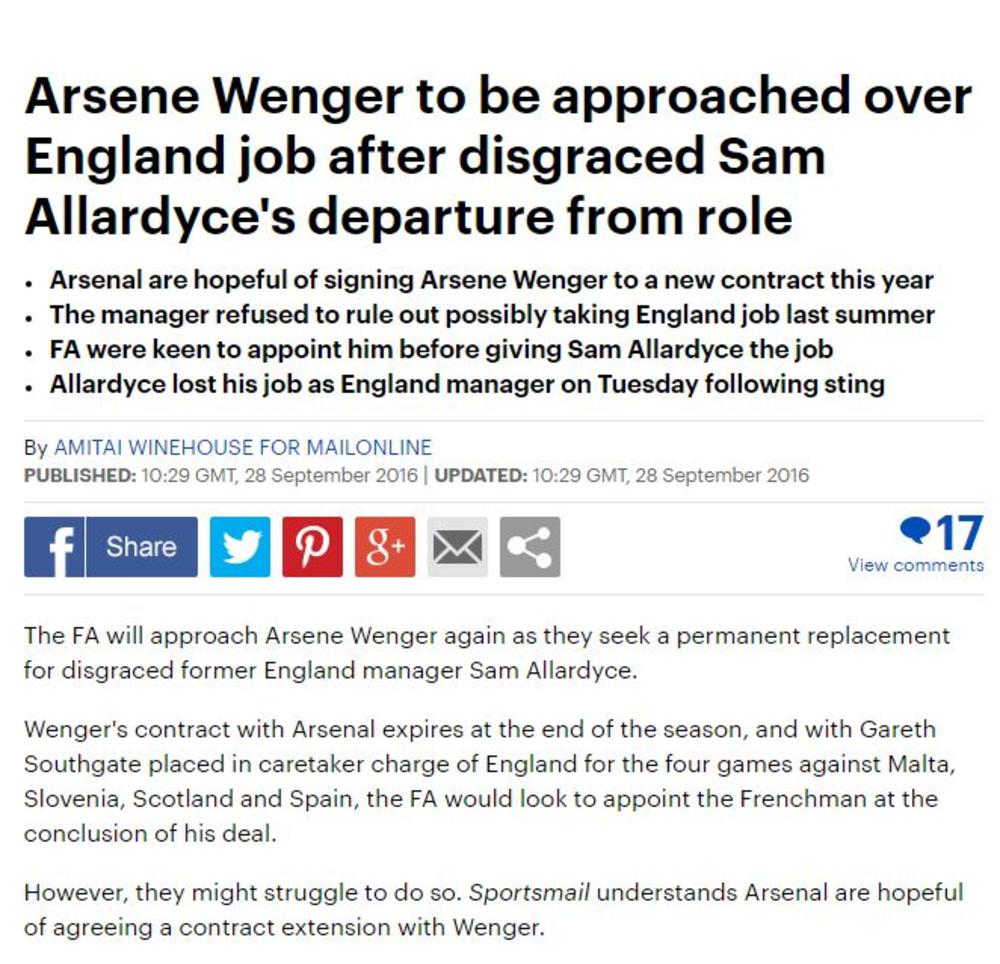Click the Facebook logo icon
1000x964 pixels.
pyautogui.click(x=54, y=547)
